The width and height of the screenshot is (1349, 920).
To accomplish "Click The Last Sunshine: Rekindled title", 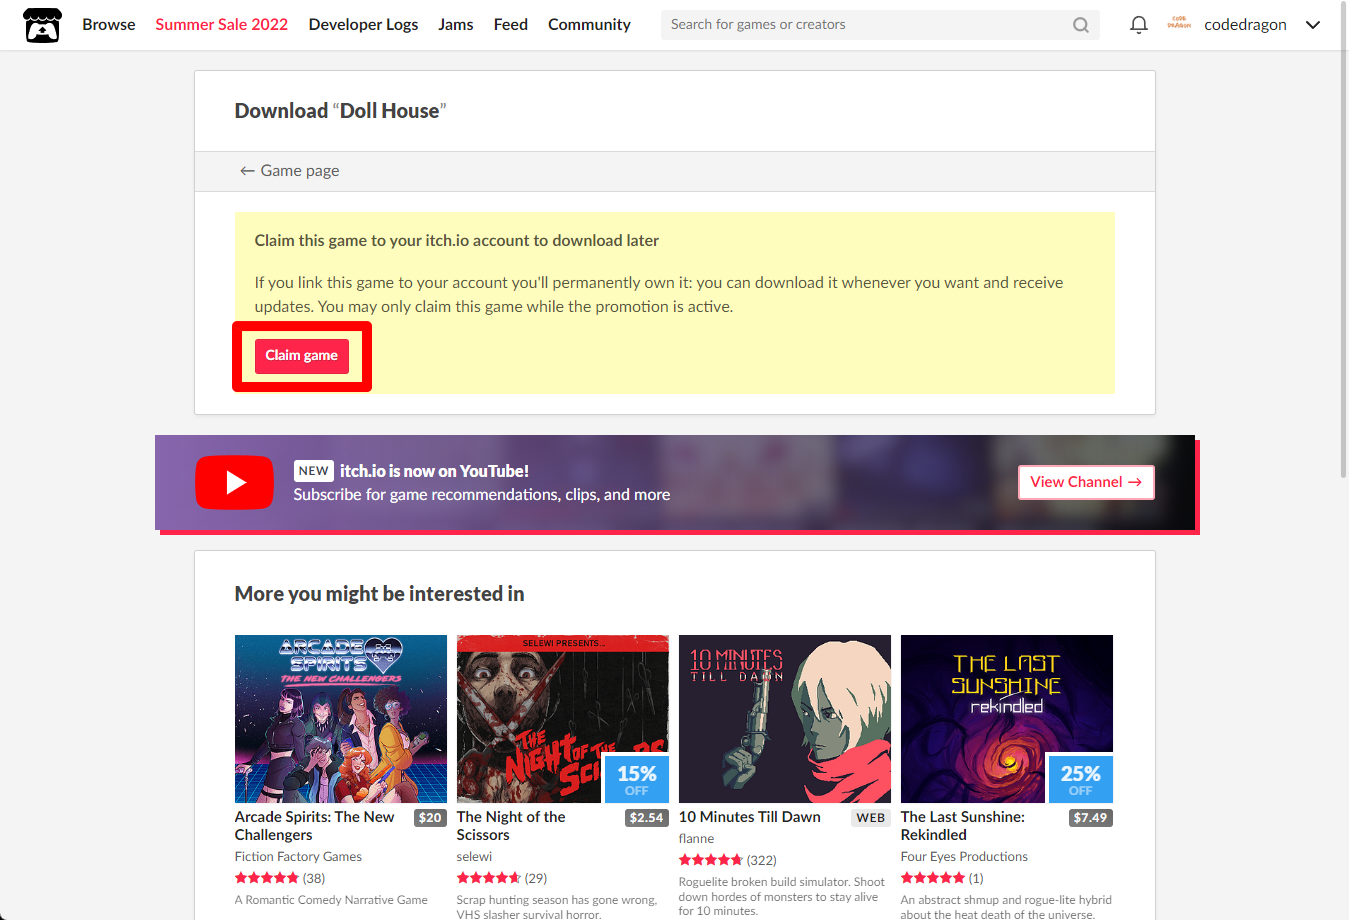I will point(963,826).
